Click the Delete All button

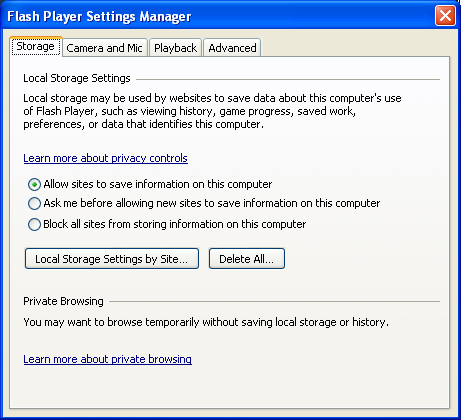tap(247, 259)
